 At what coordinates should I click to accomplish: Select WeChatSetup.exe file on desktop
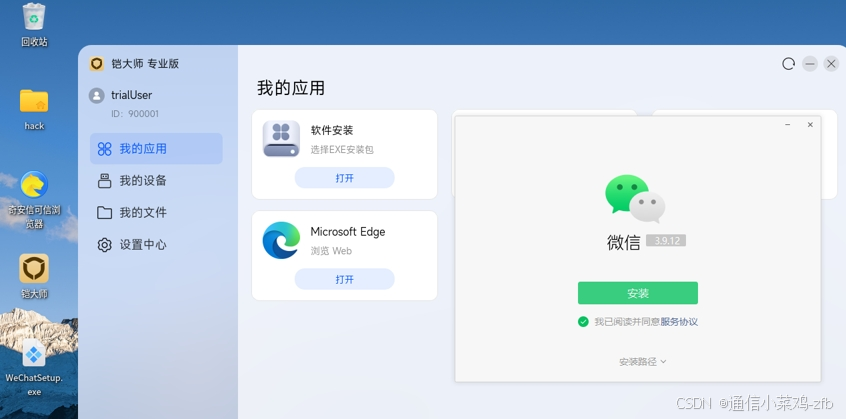click(34, 354)
